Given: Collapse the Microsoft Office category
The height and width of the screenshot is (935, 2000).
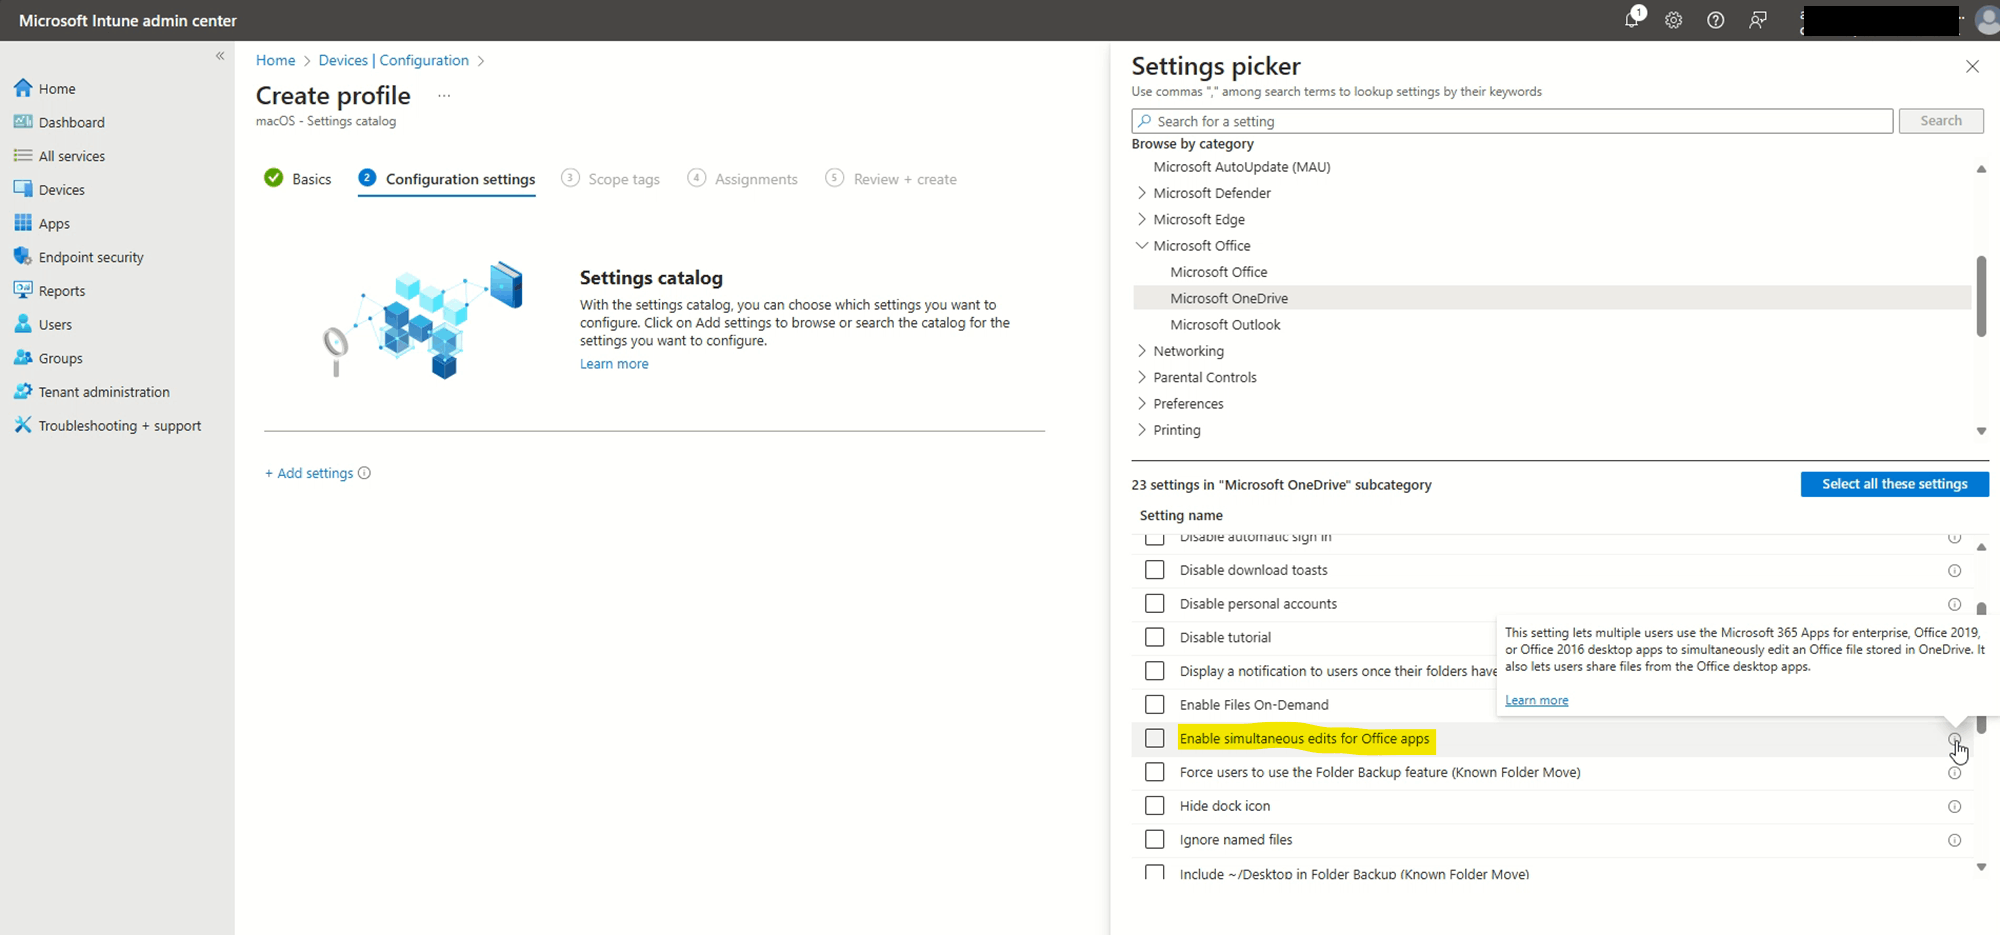Looking at the screenshot, I should tap(1142, 246).
